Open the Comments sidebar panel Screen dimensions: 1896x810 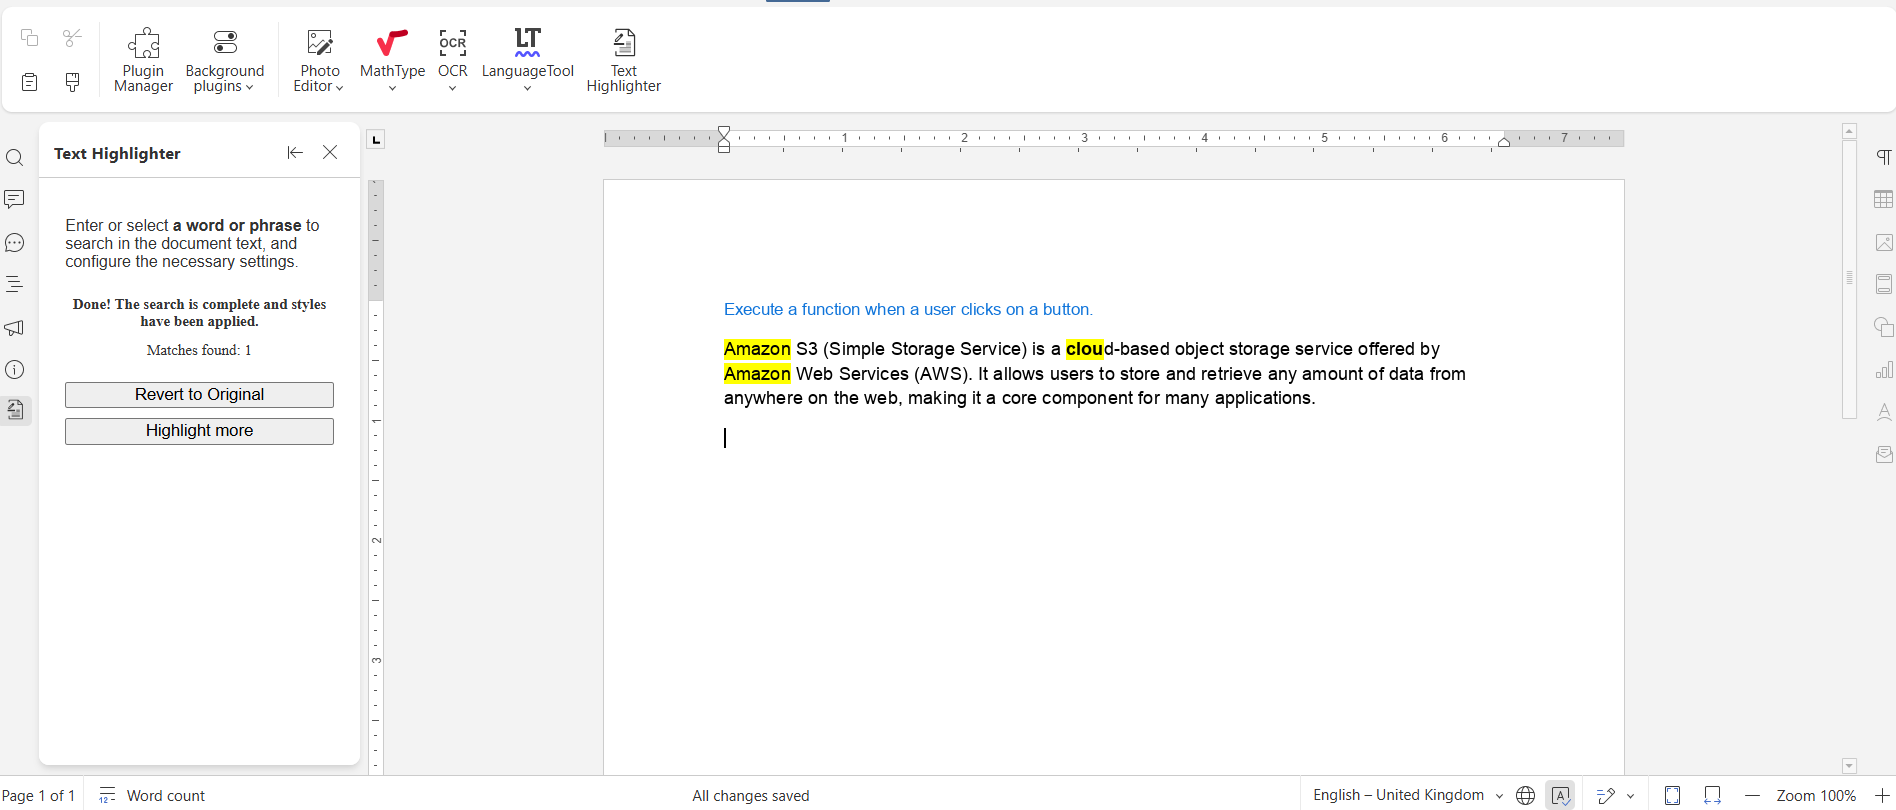click(x=15, y=200)
